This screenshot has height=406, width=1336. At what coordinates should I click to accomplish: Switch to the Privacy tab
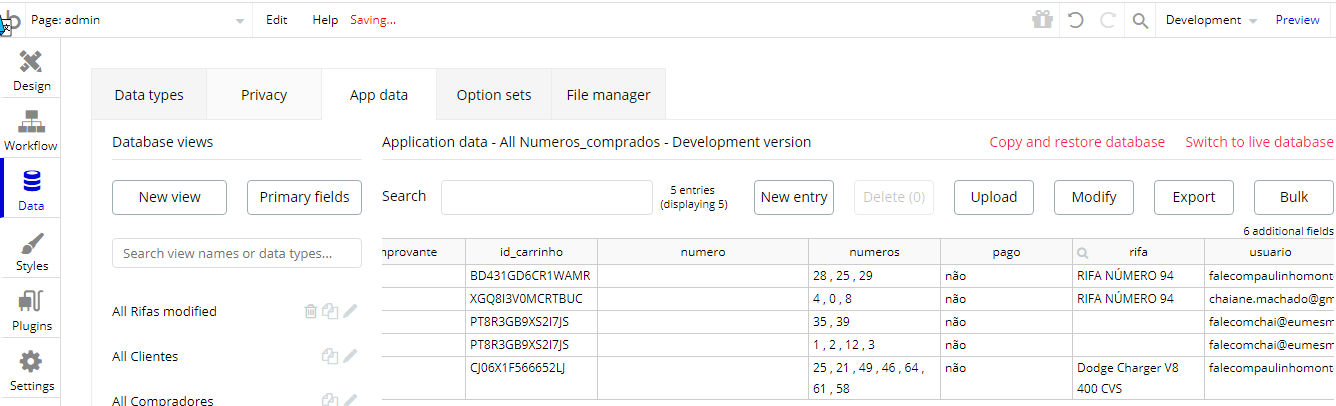tap(264, 95)
